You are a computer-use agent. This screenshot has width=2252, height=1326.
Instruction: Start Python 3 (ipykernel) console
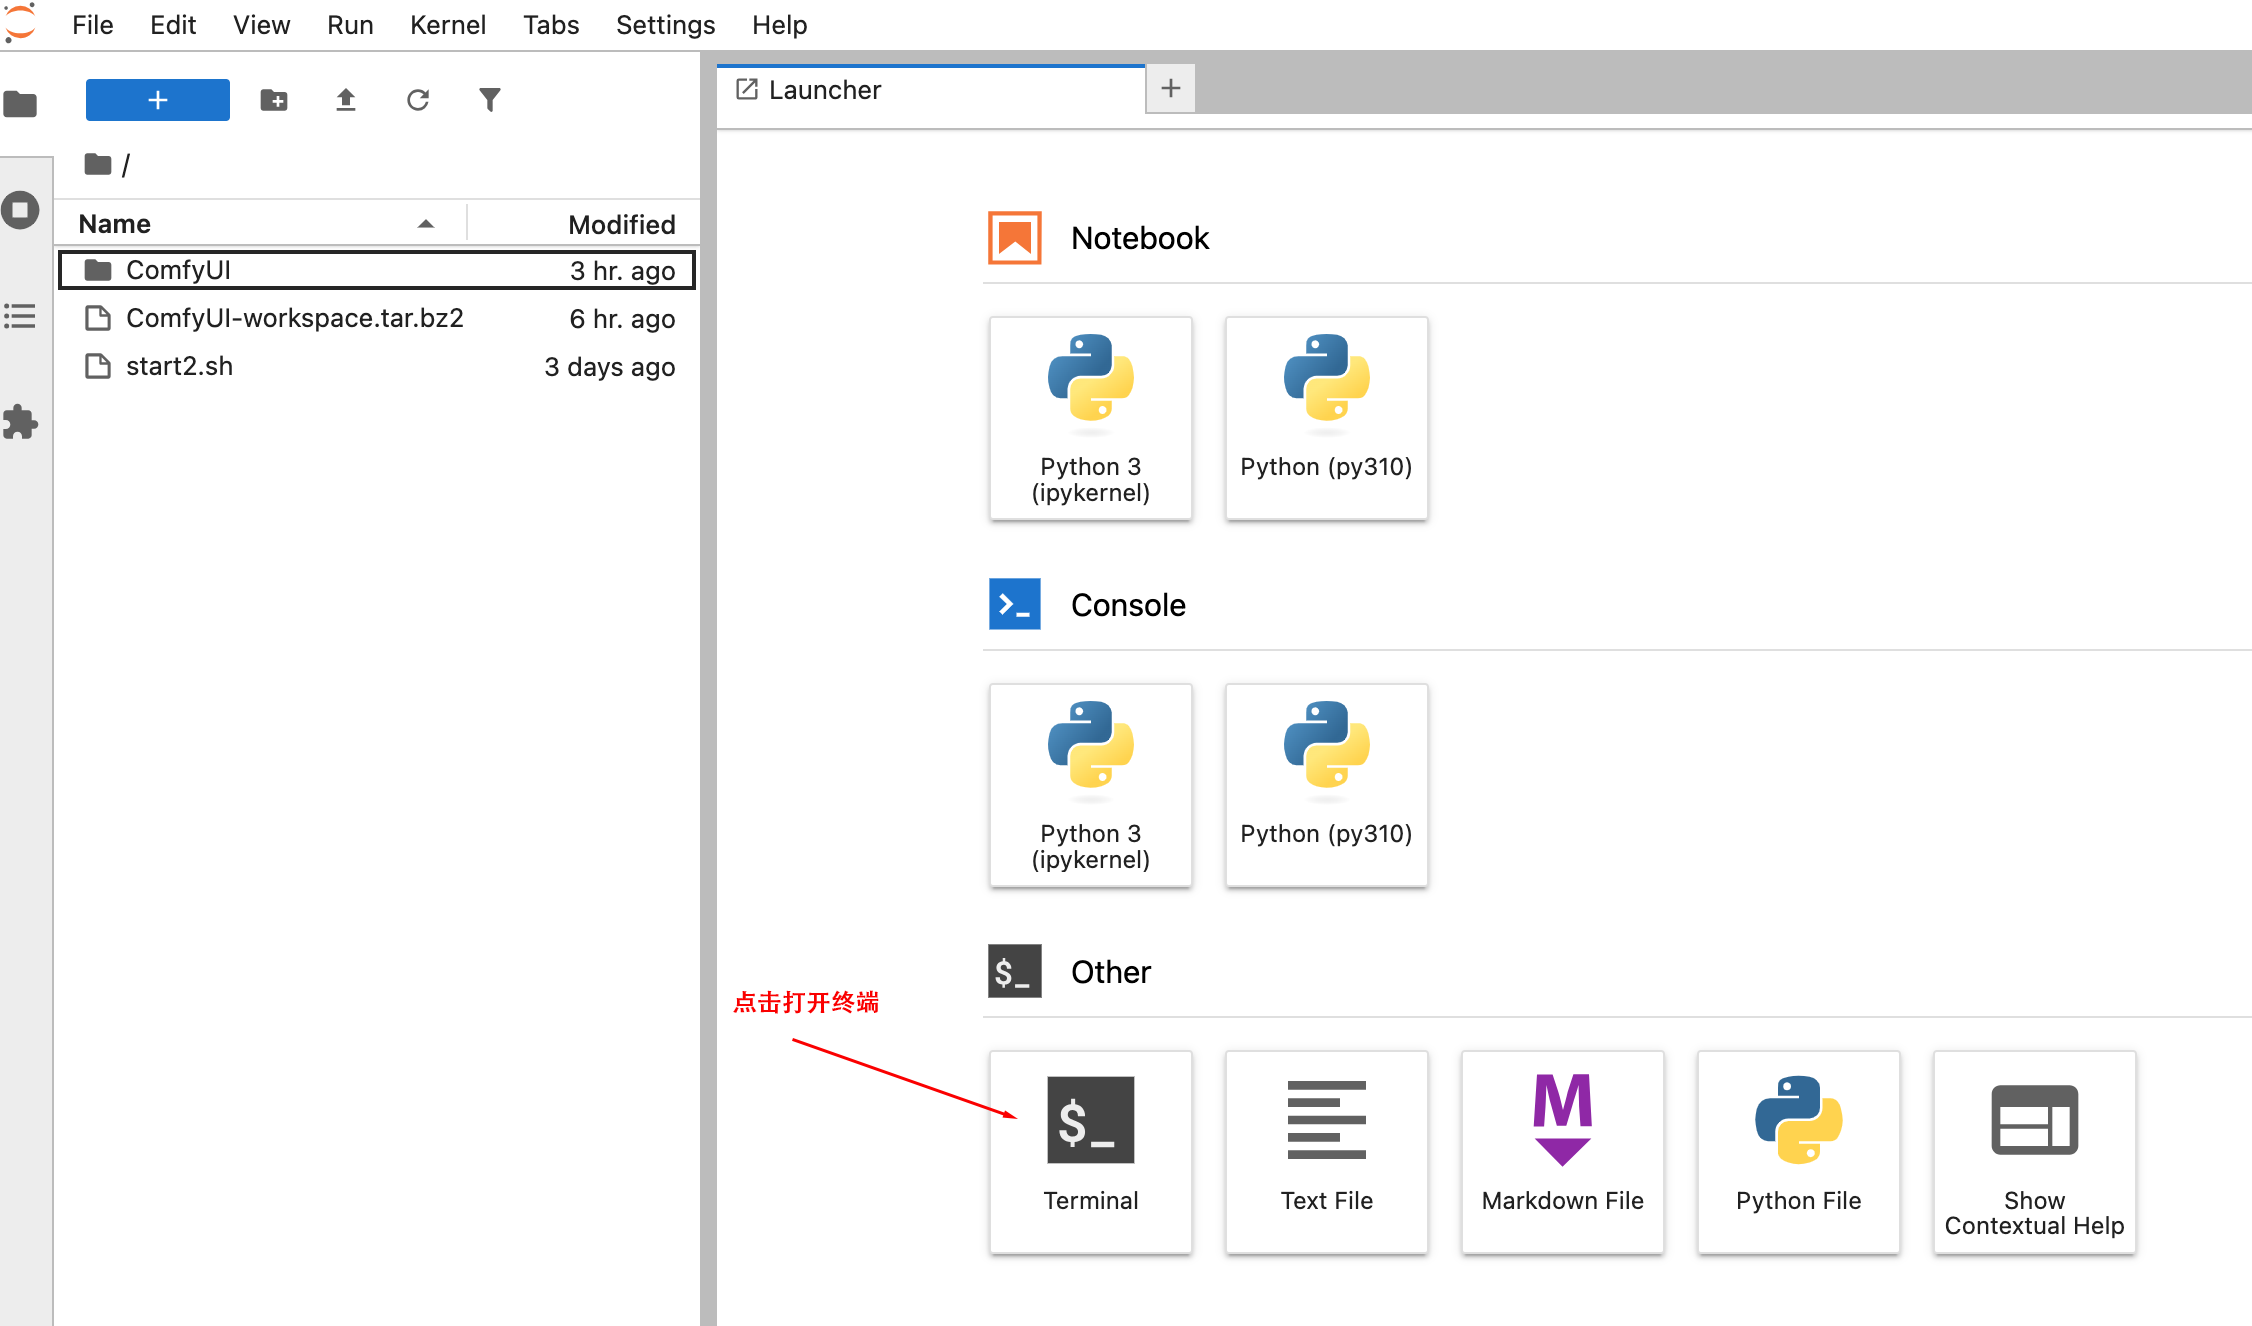click(x=1090, y=785)
